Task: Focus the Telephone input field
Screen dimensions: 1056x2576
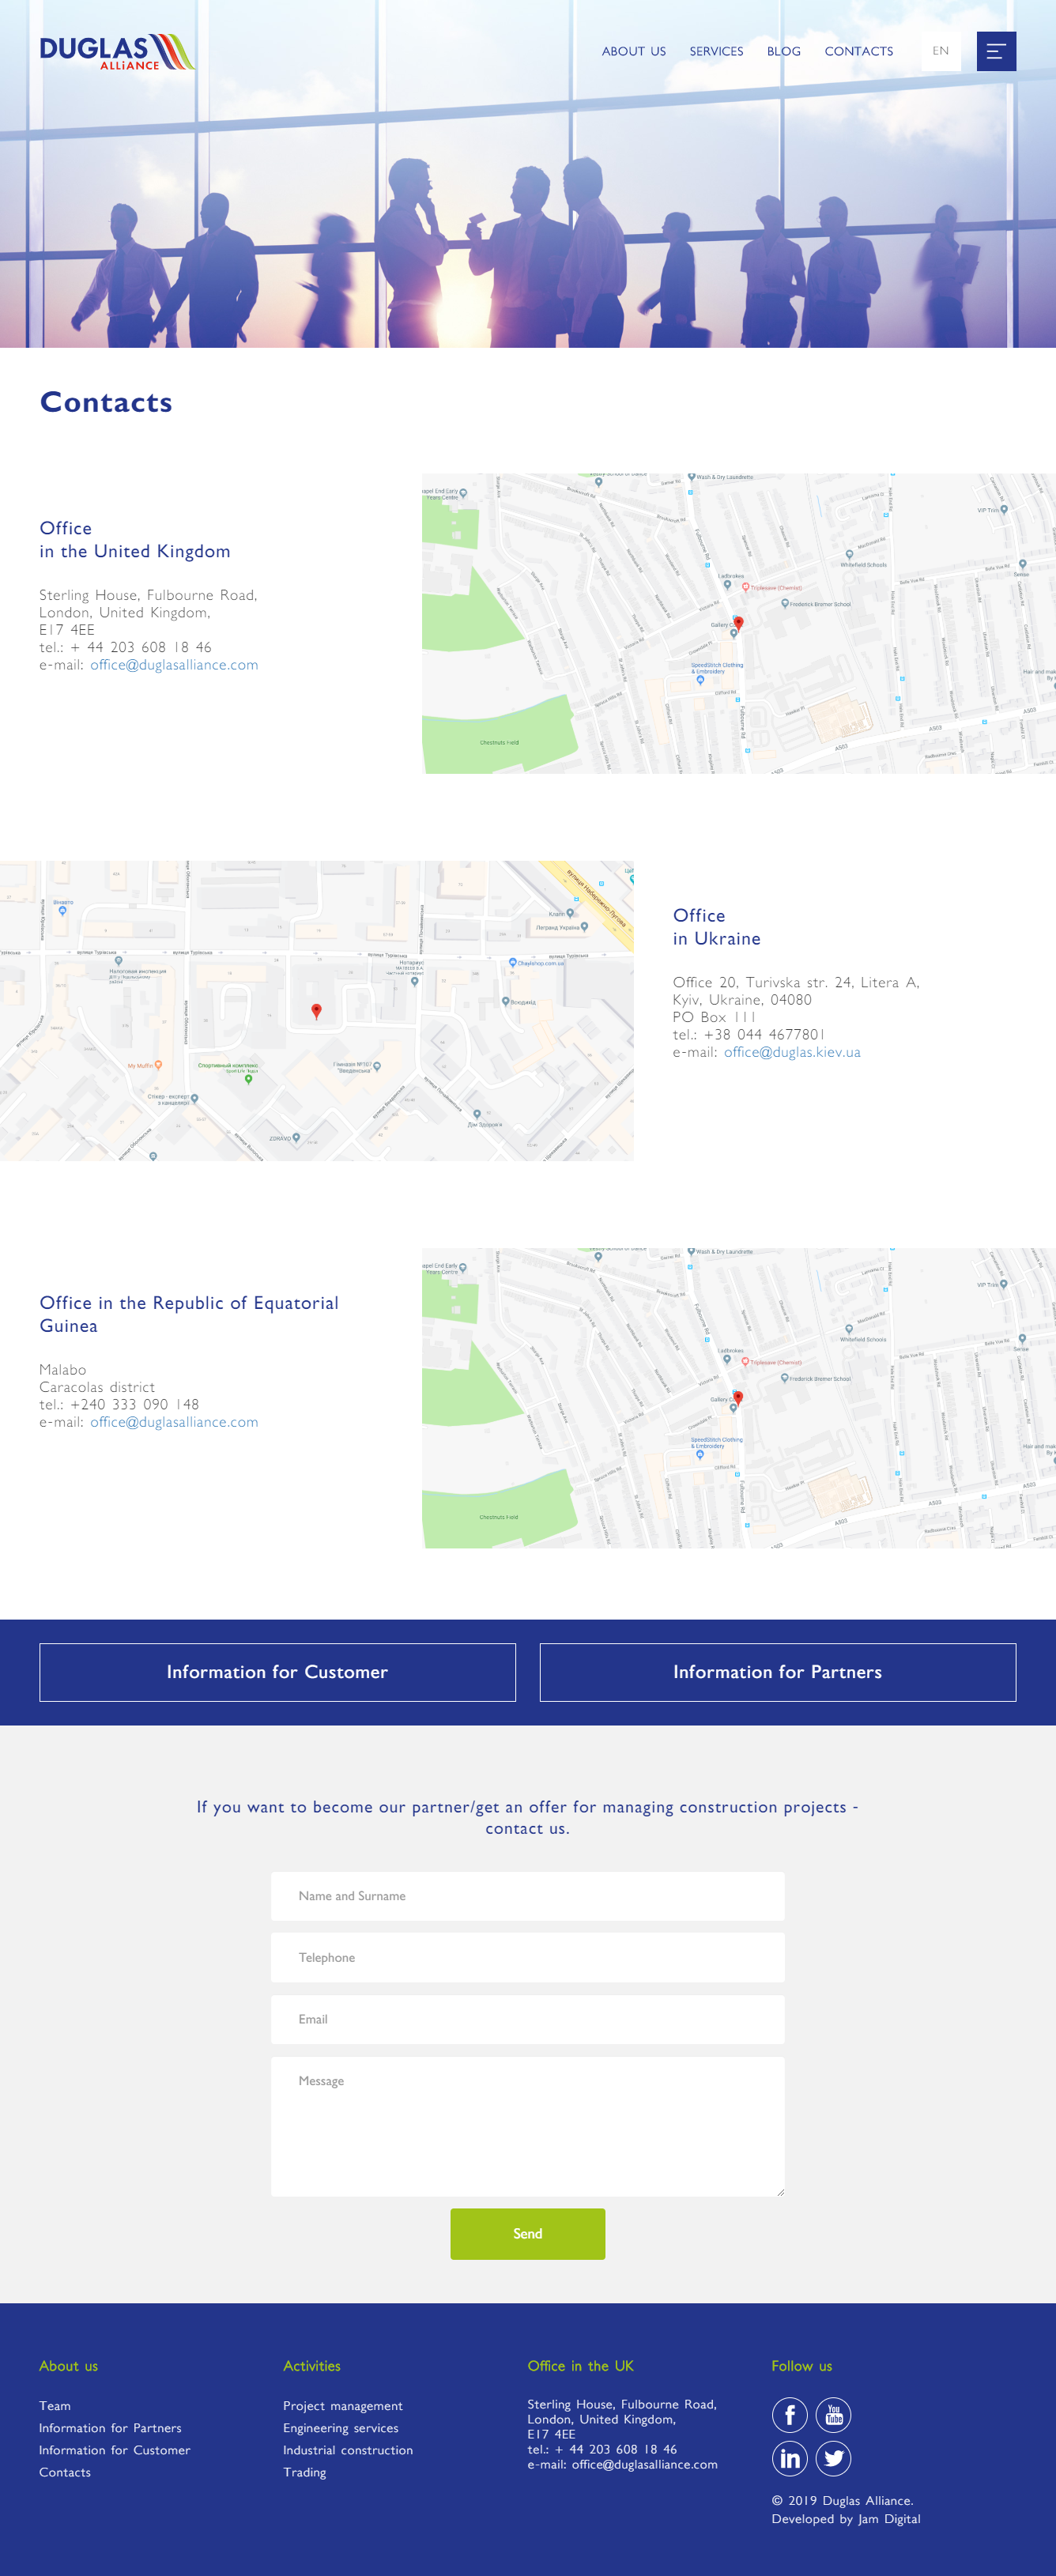Action: 527,1958
